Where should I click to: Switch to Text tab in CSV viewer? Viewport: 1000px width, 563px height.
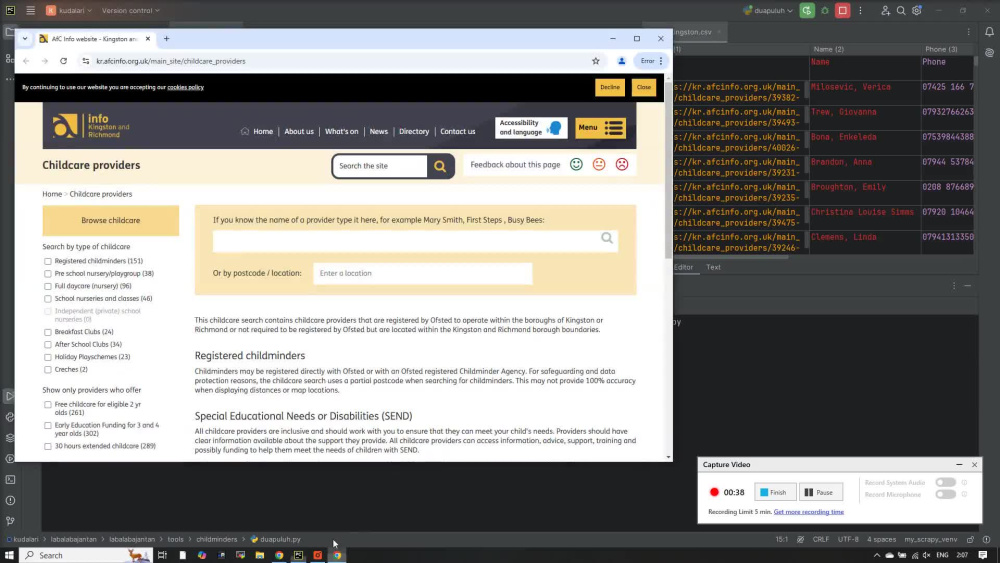click(713, 267)
